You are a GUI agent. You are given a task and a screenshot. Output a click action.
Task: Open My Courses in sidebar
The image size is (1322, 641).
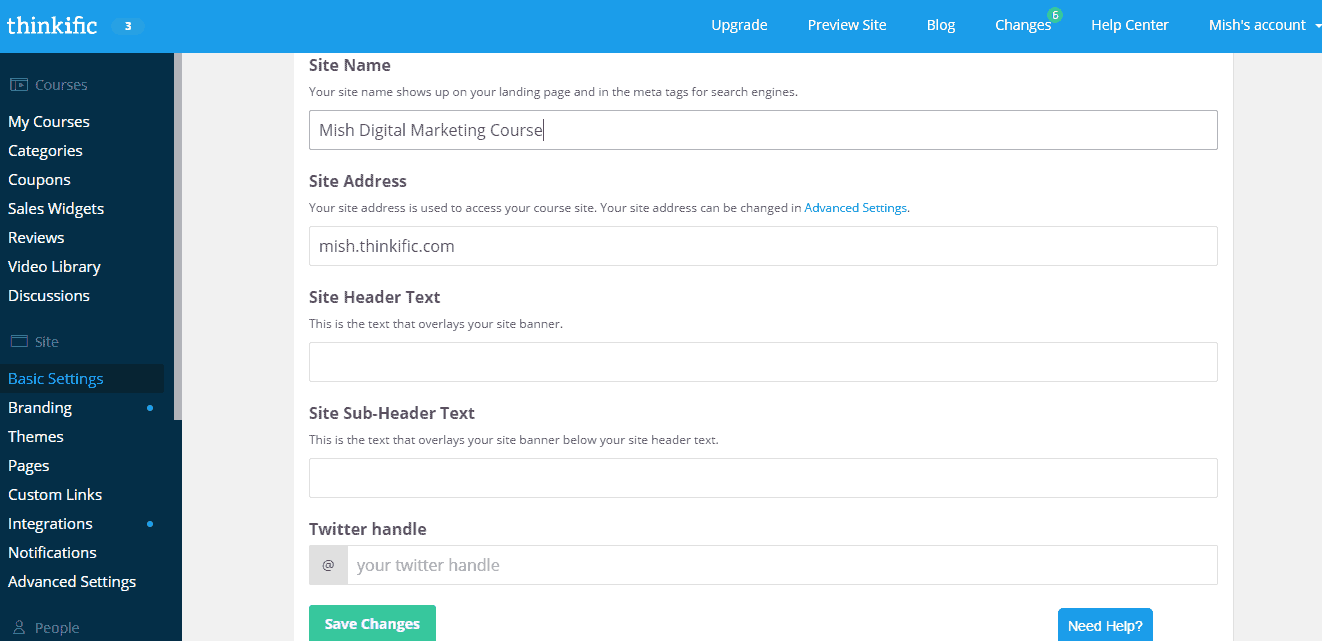tap(49, 122)
